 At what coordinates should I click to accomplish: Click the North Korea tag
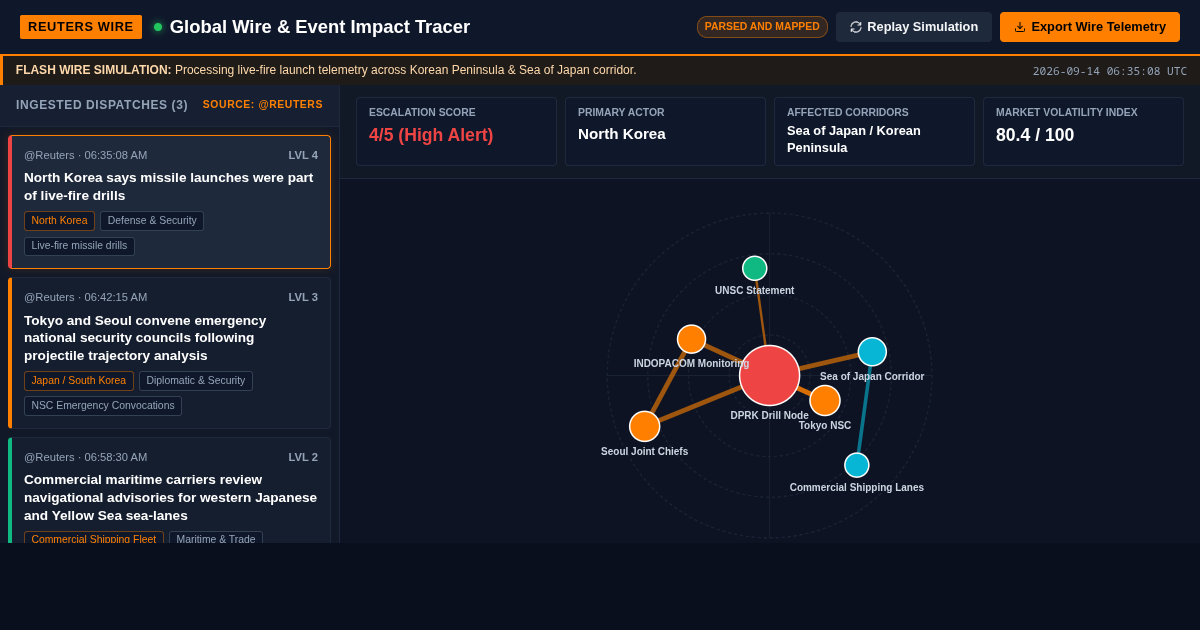point(59,221)
